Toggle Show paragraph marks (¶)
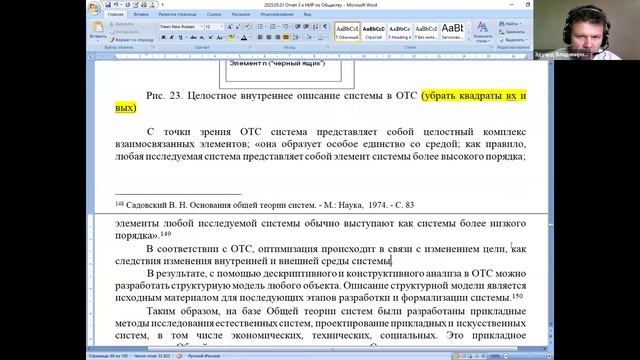This screenshot has height=360, width=640. point(325,27)
